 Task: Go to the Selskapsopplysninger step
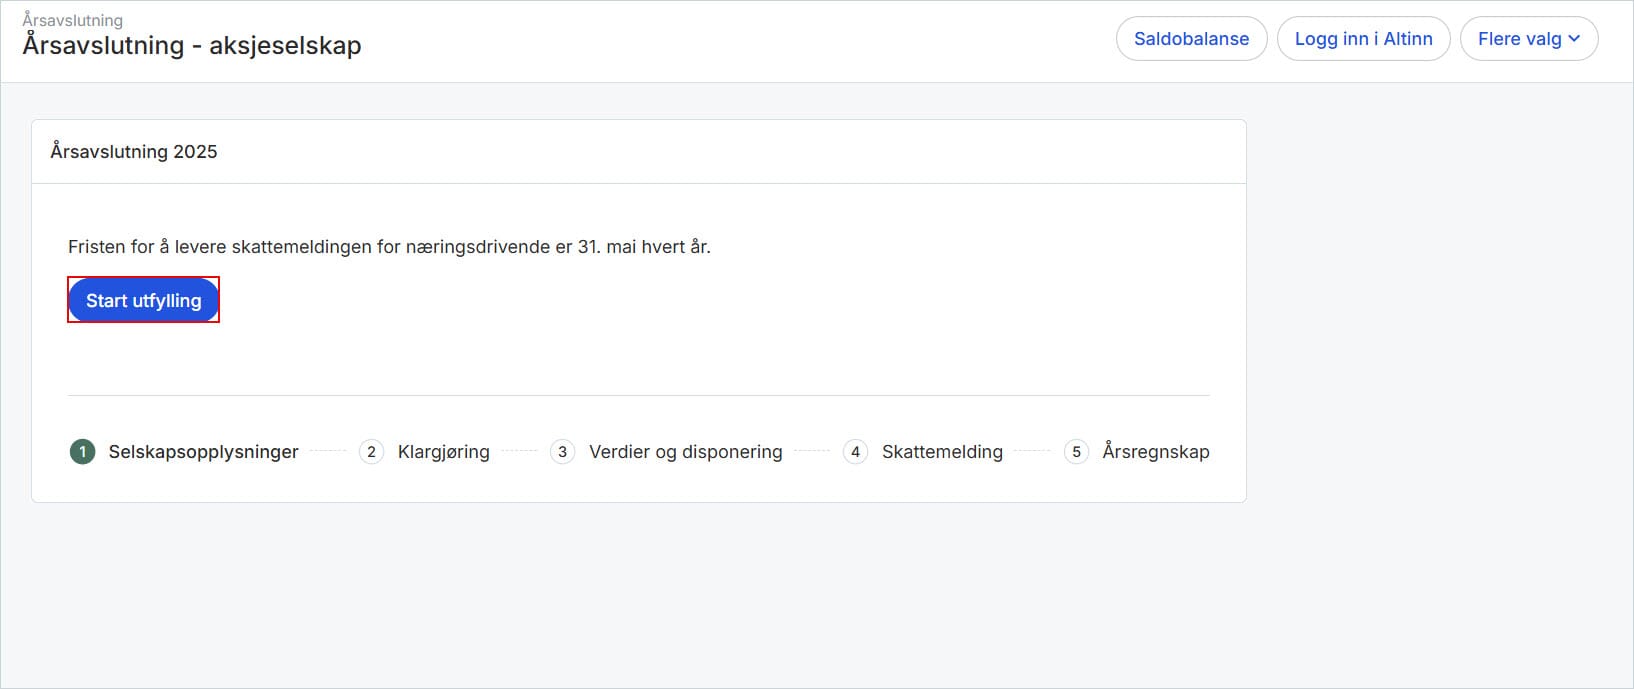[203, 452]
